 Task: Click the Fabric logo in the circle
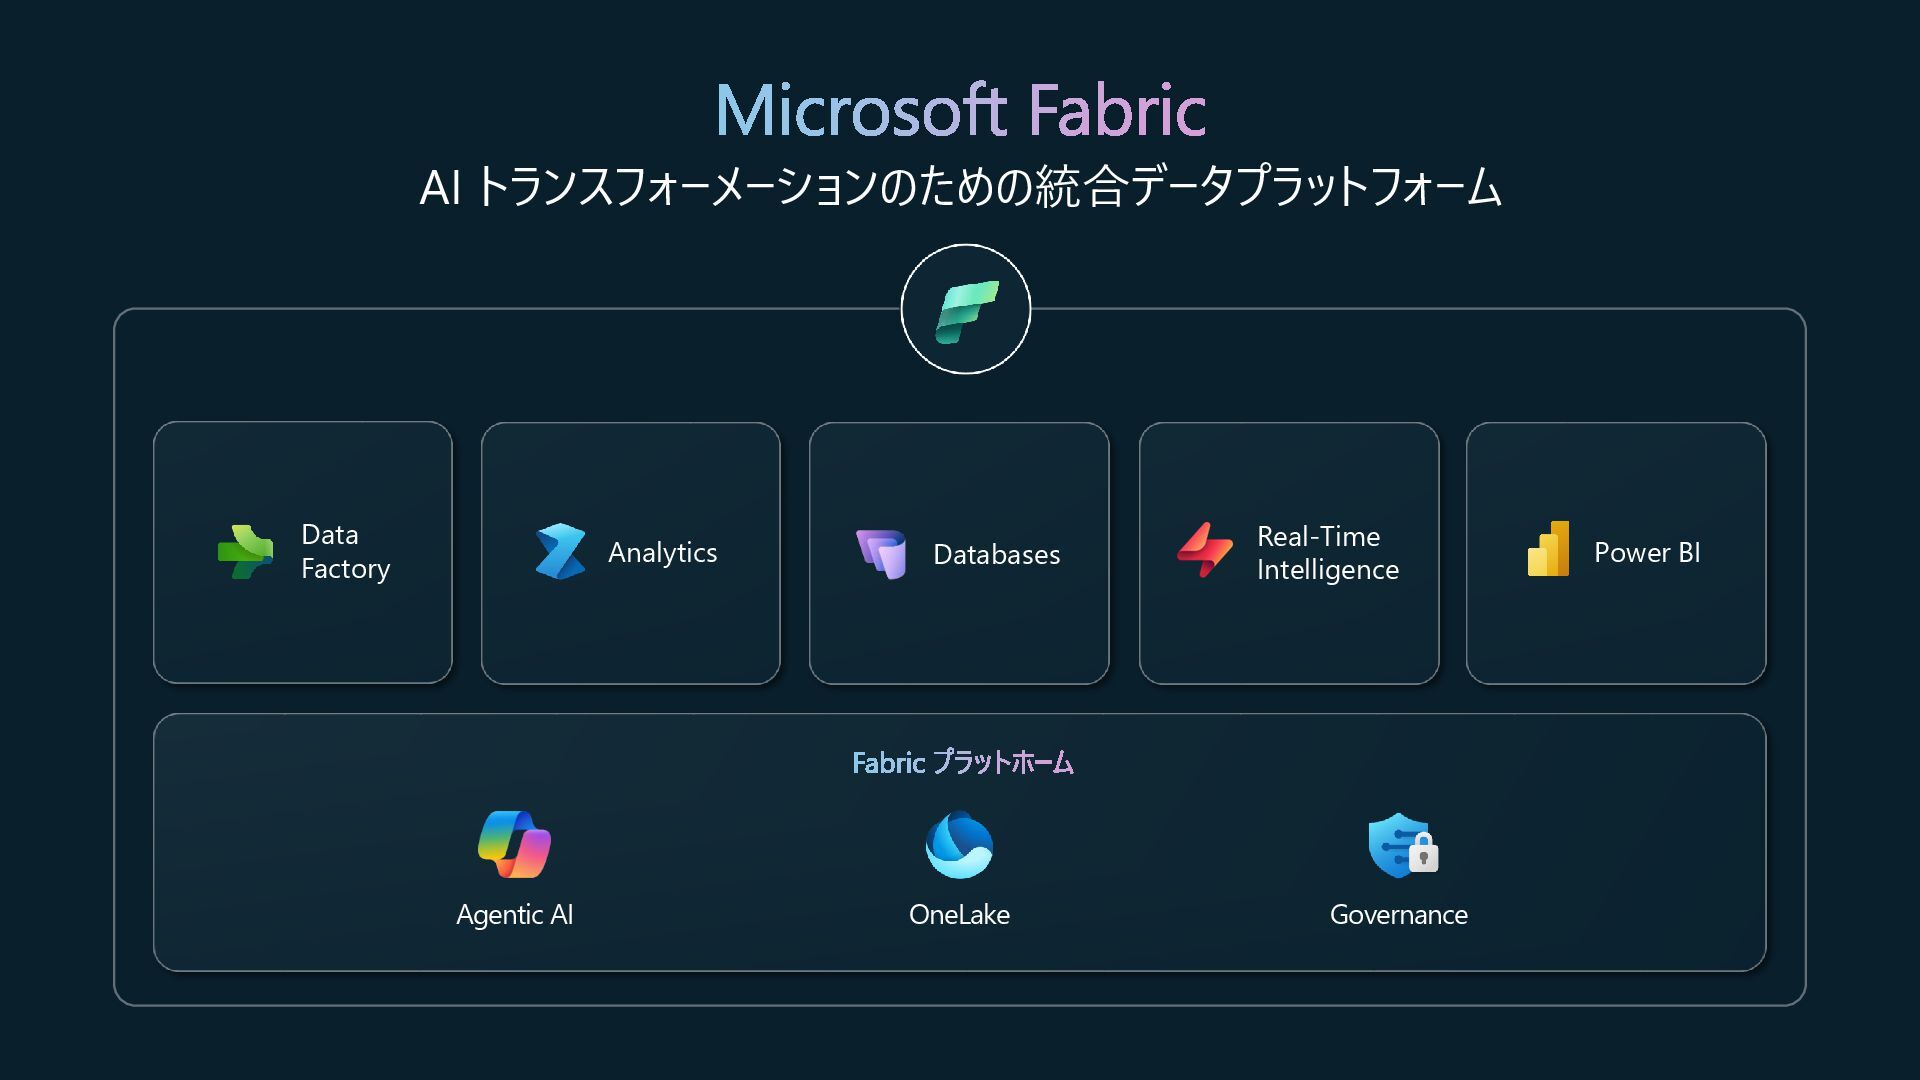pos(966,311)
